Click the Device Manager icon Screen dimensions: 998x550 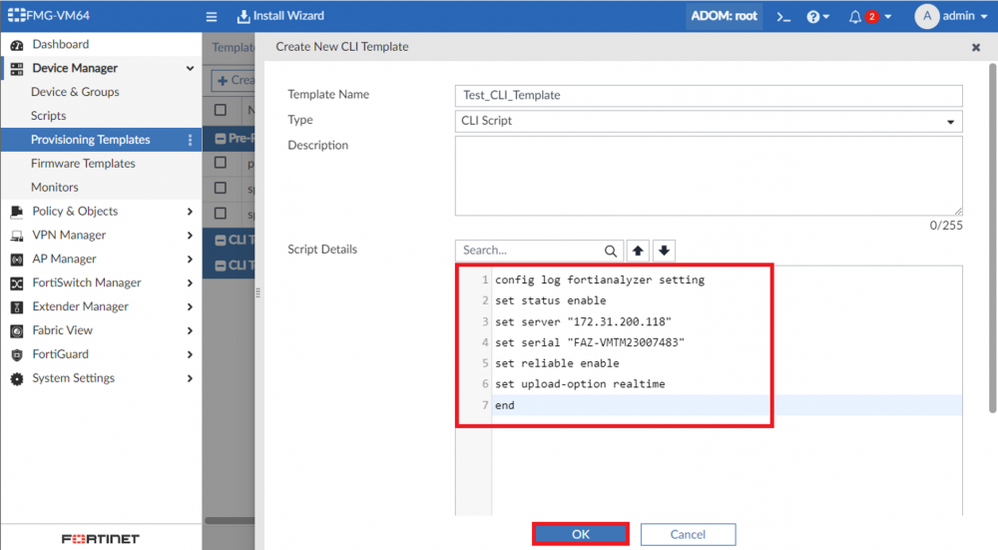(17, 68)
